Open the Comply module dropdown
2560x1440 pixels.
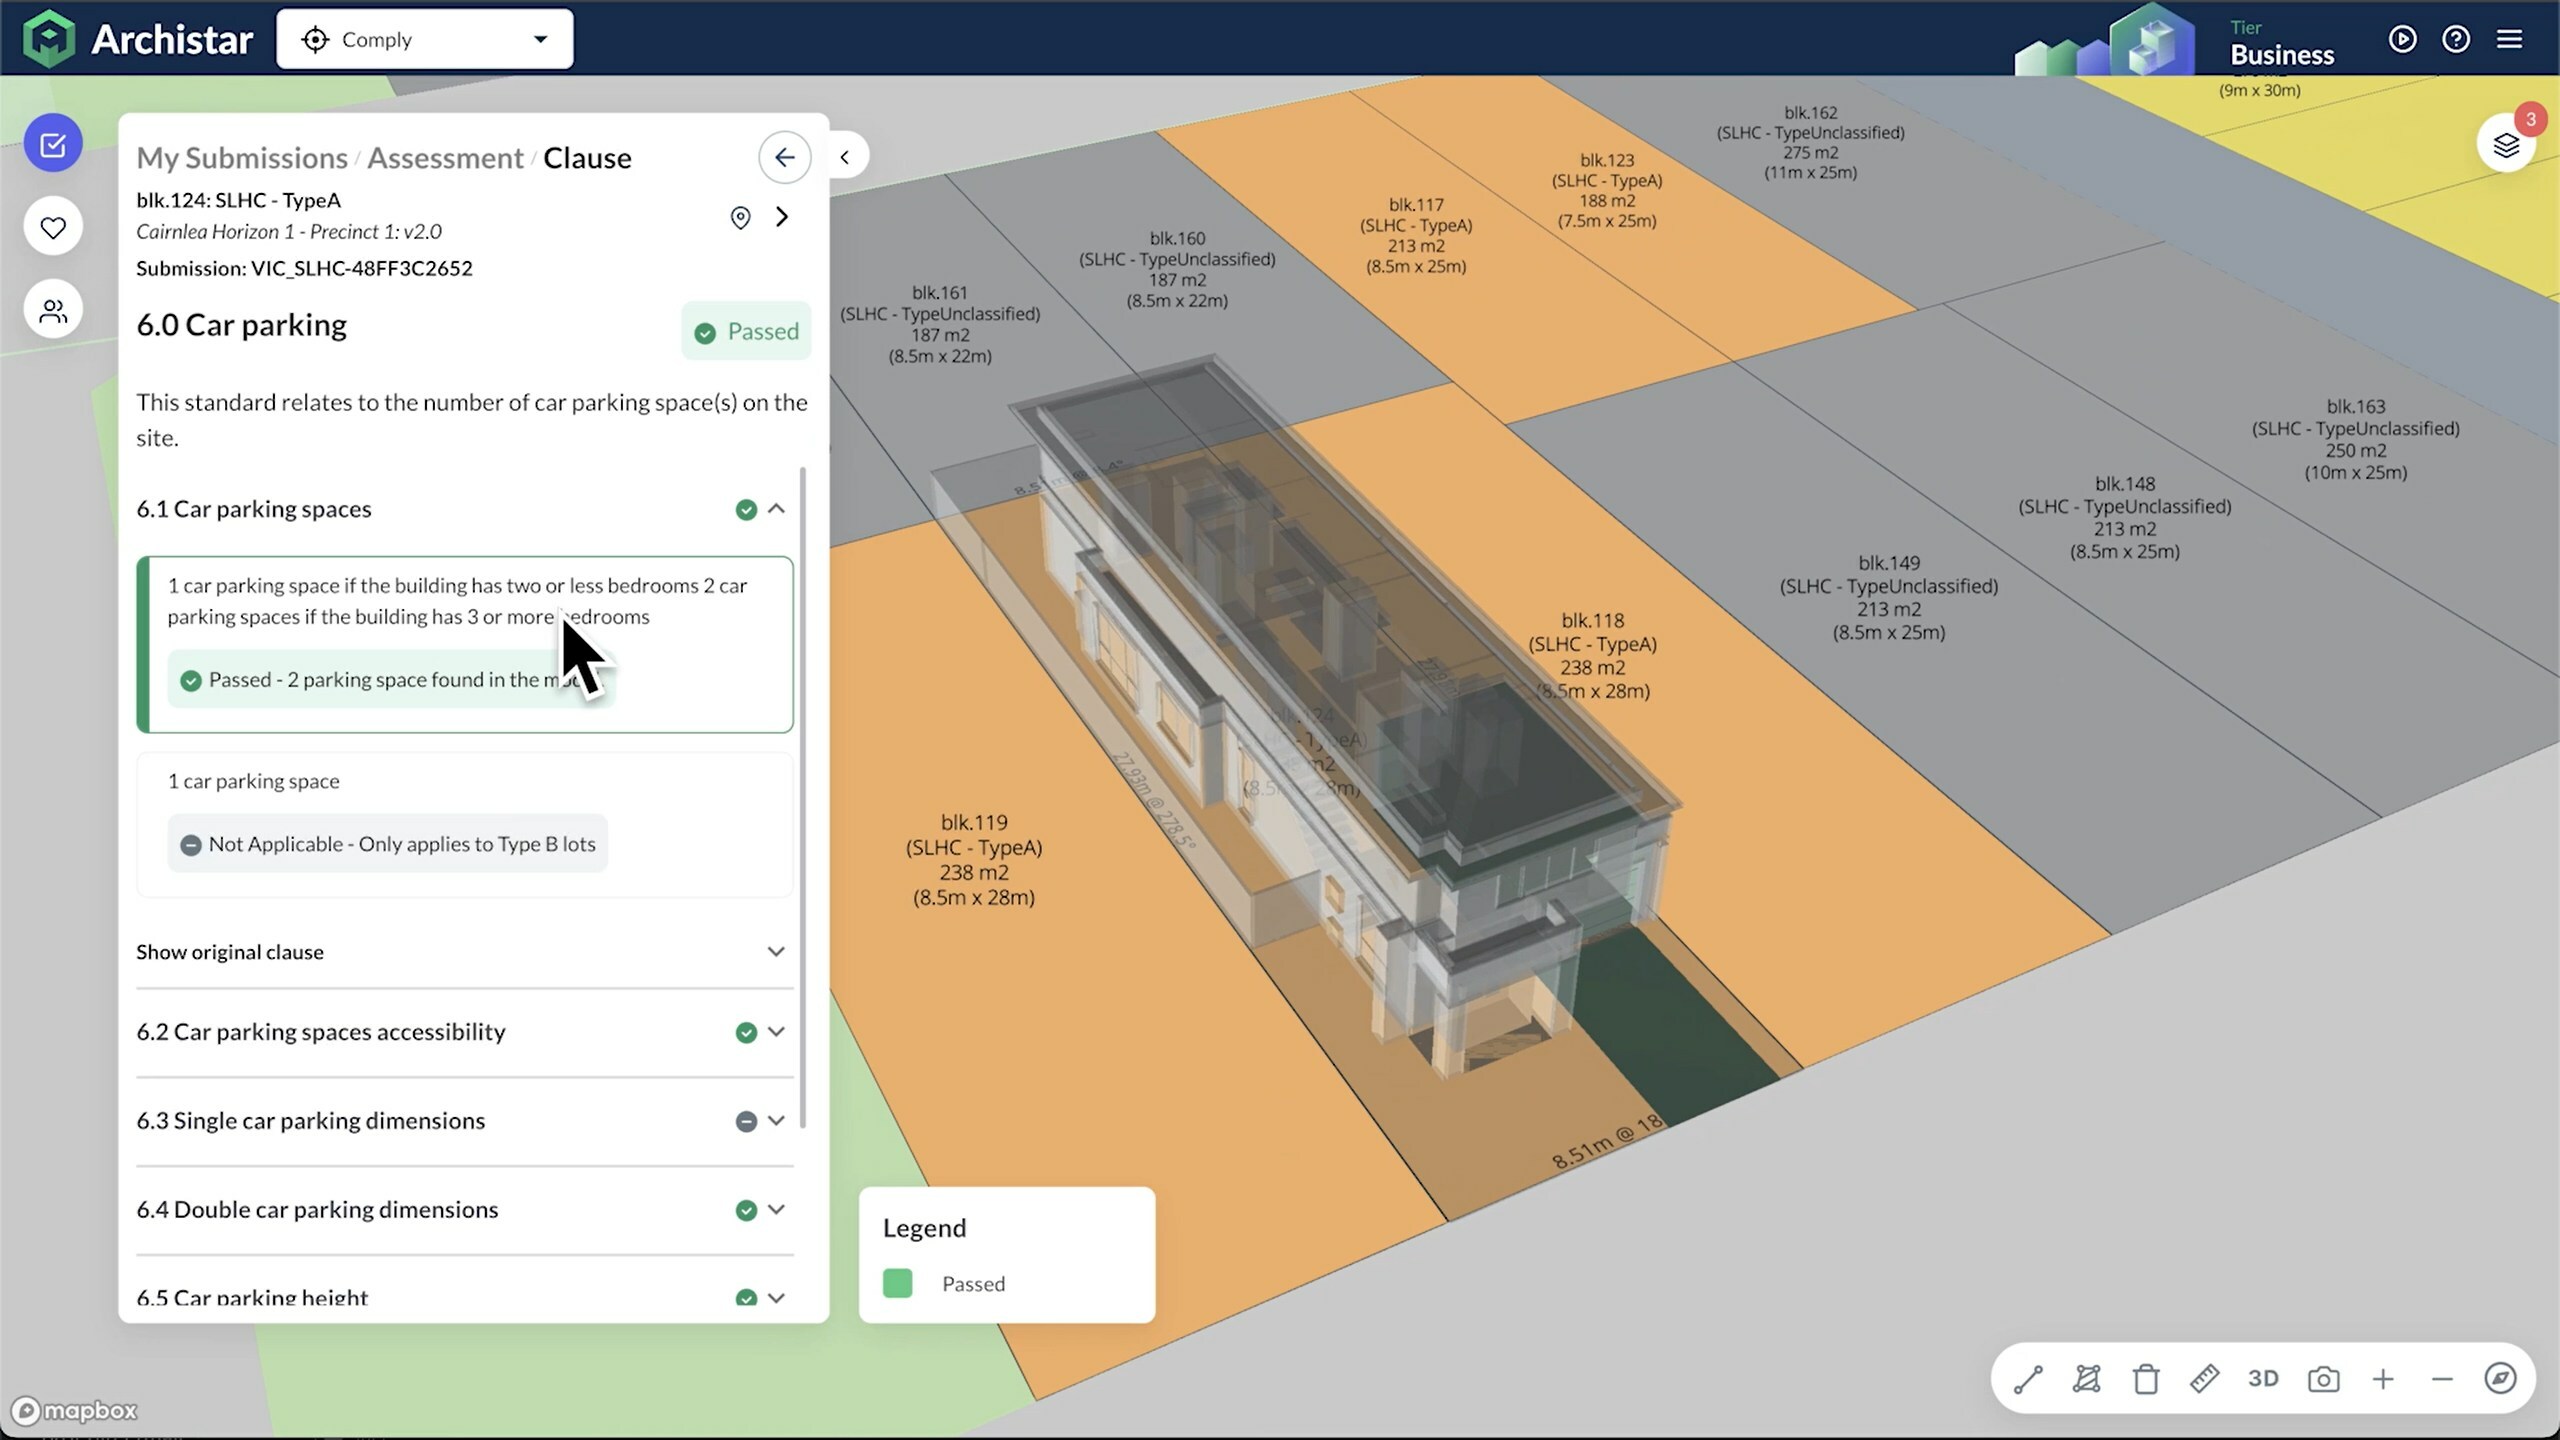(425, 40)
